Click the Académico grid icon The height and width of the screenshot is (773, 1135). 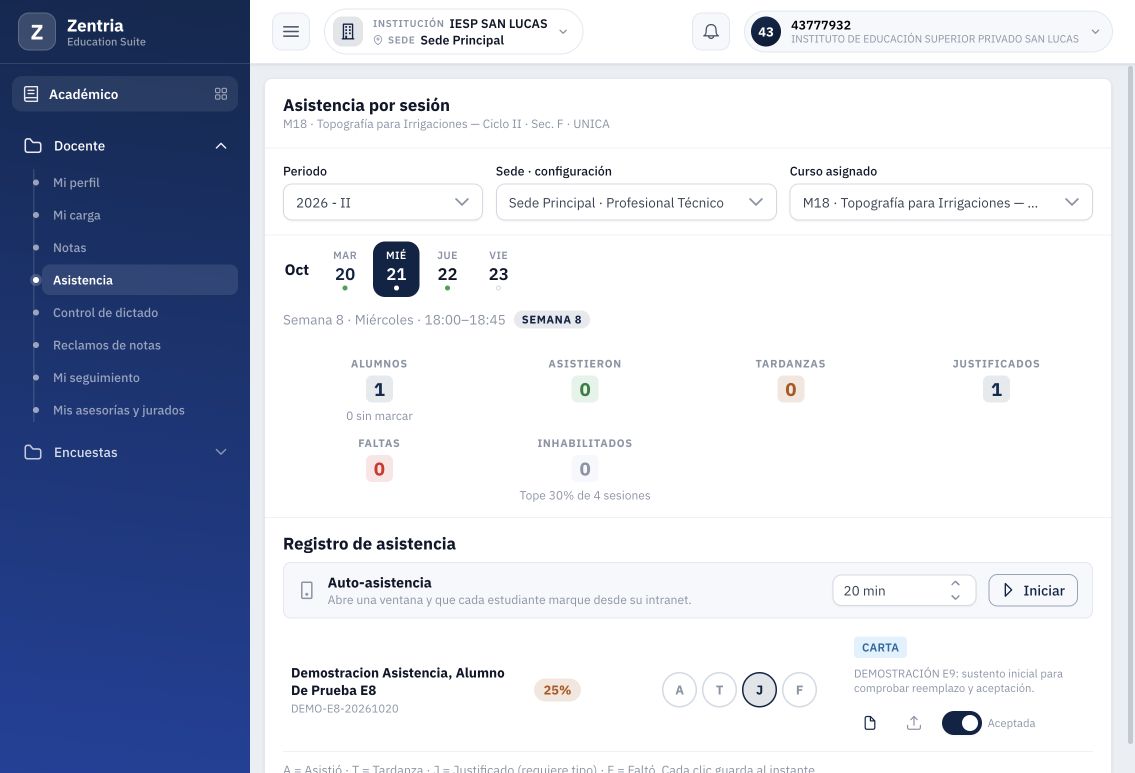click(x=221, y=94)
